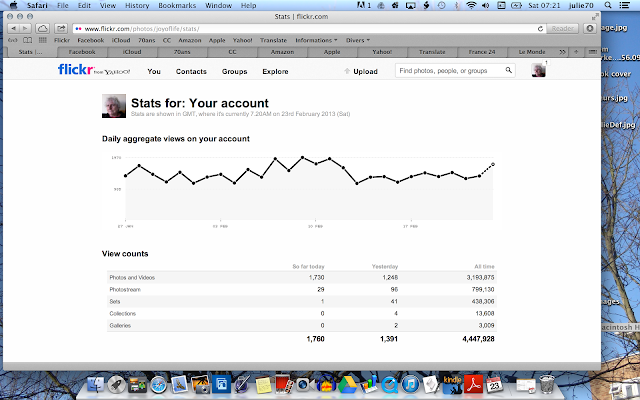Show Top Sites grid icon

[x=42, y=40]
